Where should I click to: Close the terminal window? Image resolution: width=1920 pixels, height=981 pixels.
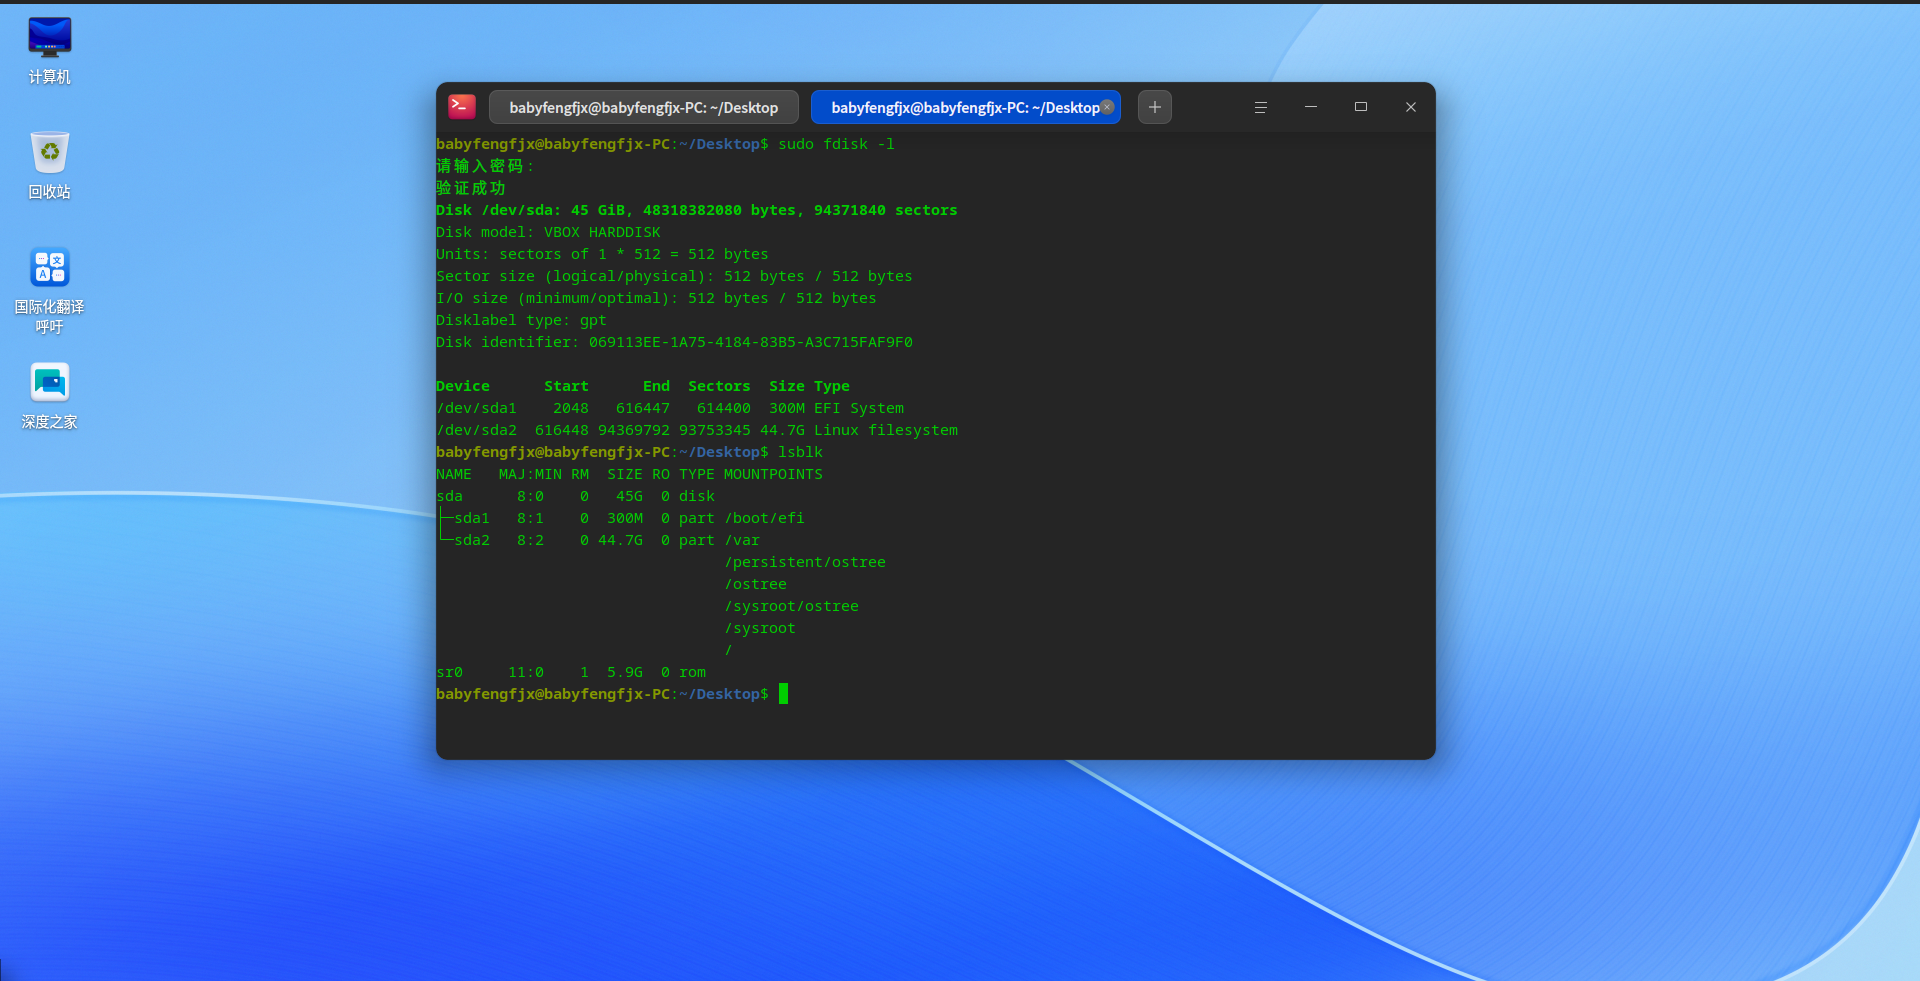tap(1411, 107)
